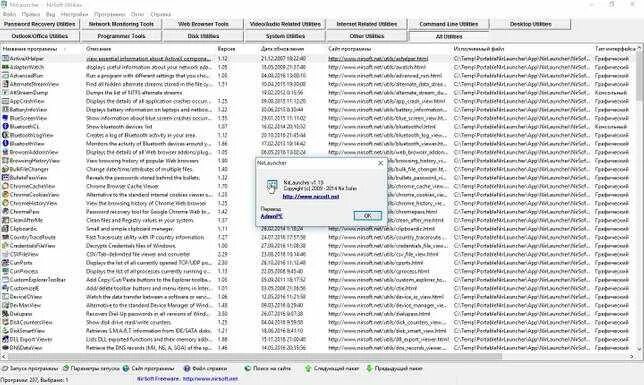The height and width of the screenshot is (385, 644).
Task: Click the DiskSmartView row icon
Action: tap(5, 331)
